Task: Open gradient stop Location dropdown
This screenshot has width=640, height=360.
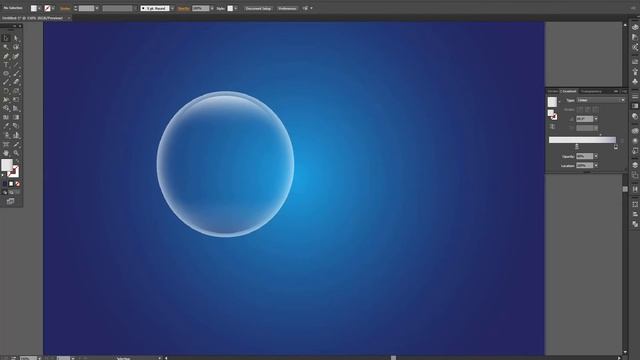Action: click(596, 165)
